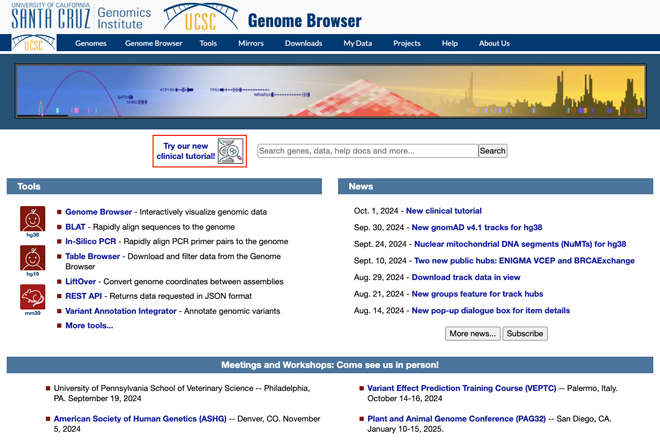Open the Table Browser link
Image resolution: width=660 pixels, height=440 pixels.
coord(93,256)
